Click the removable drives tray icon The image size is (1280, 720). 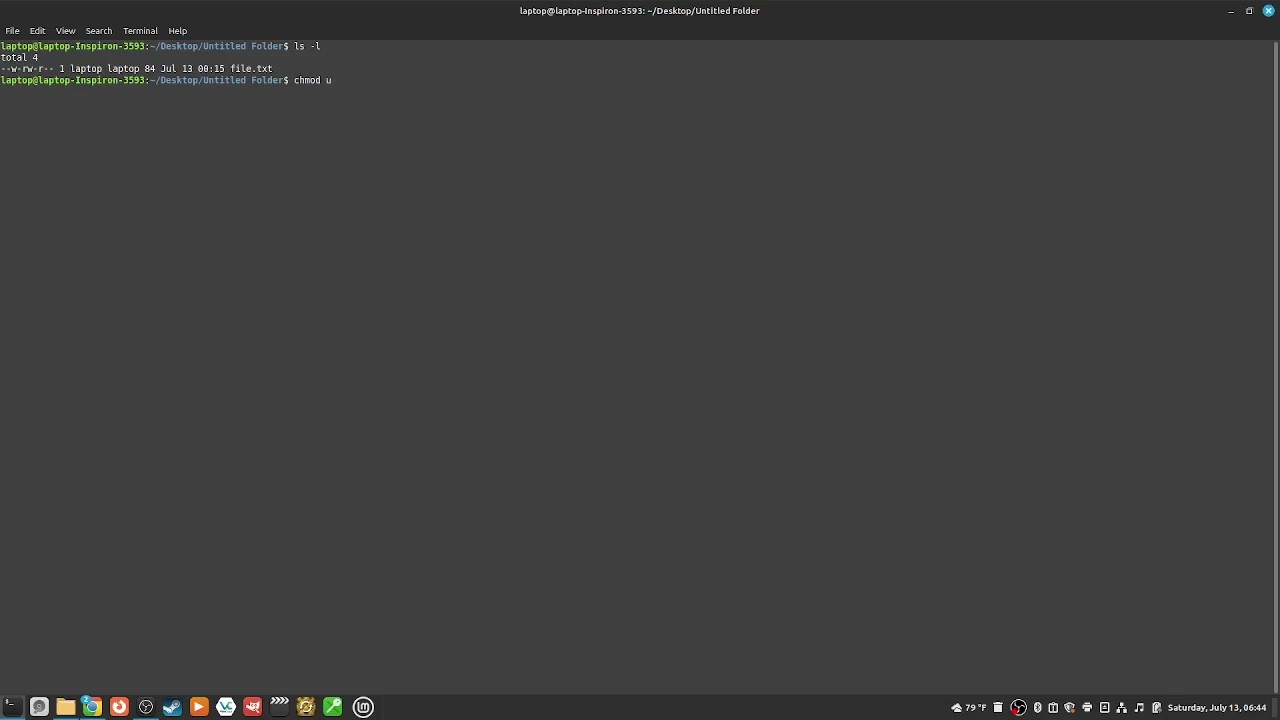1105,708
